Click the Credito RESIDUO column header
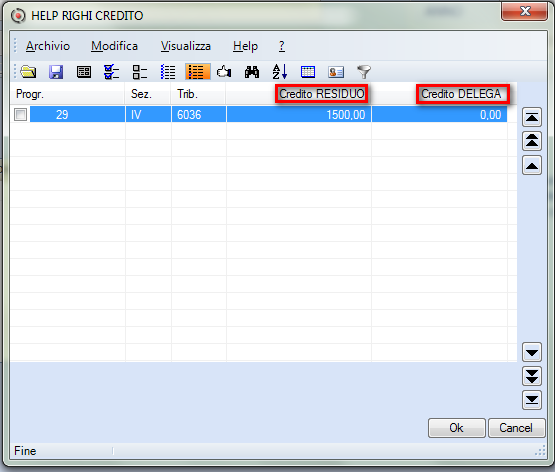Screen dimensions: 555x472 click(x=321, y=94)
